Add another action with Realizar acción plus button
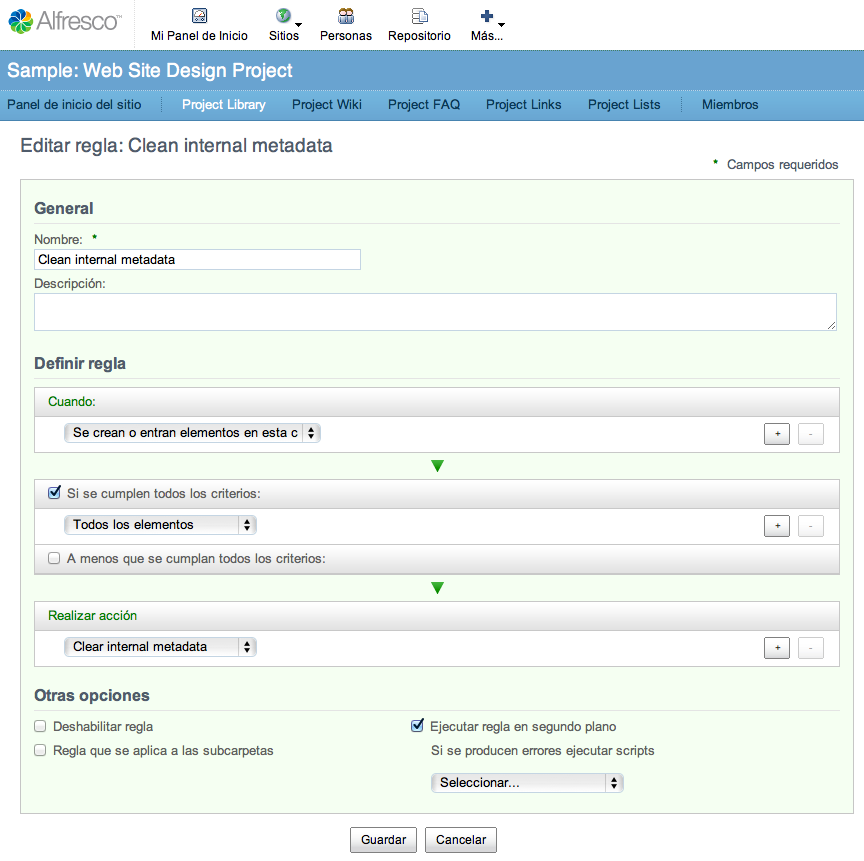This screenshot has width=864, height=861. (x=777, y=648)
